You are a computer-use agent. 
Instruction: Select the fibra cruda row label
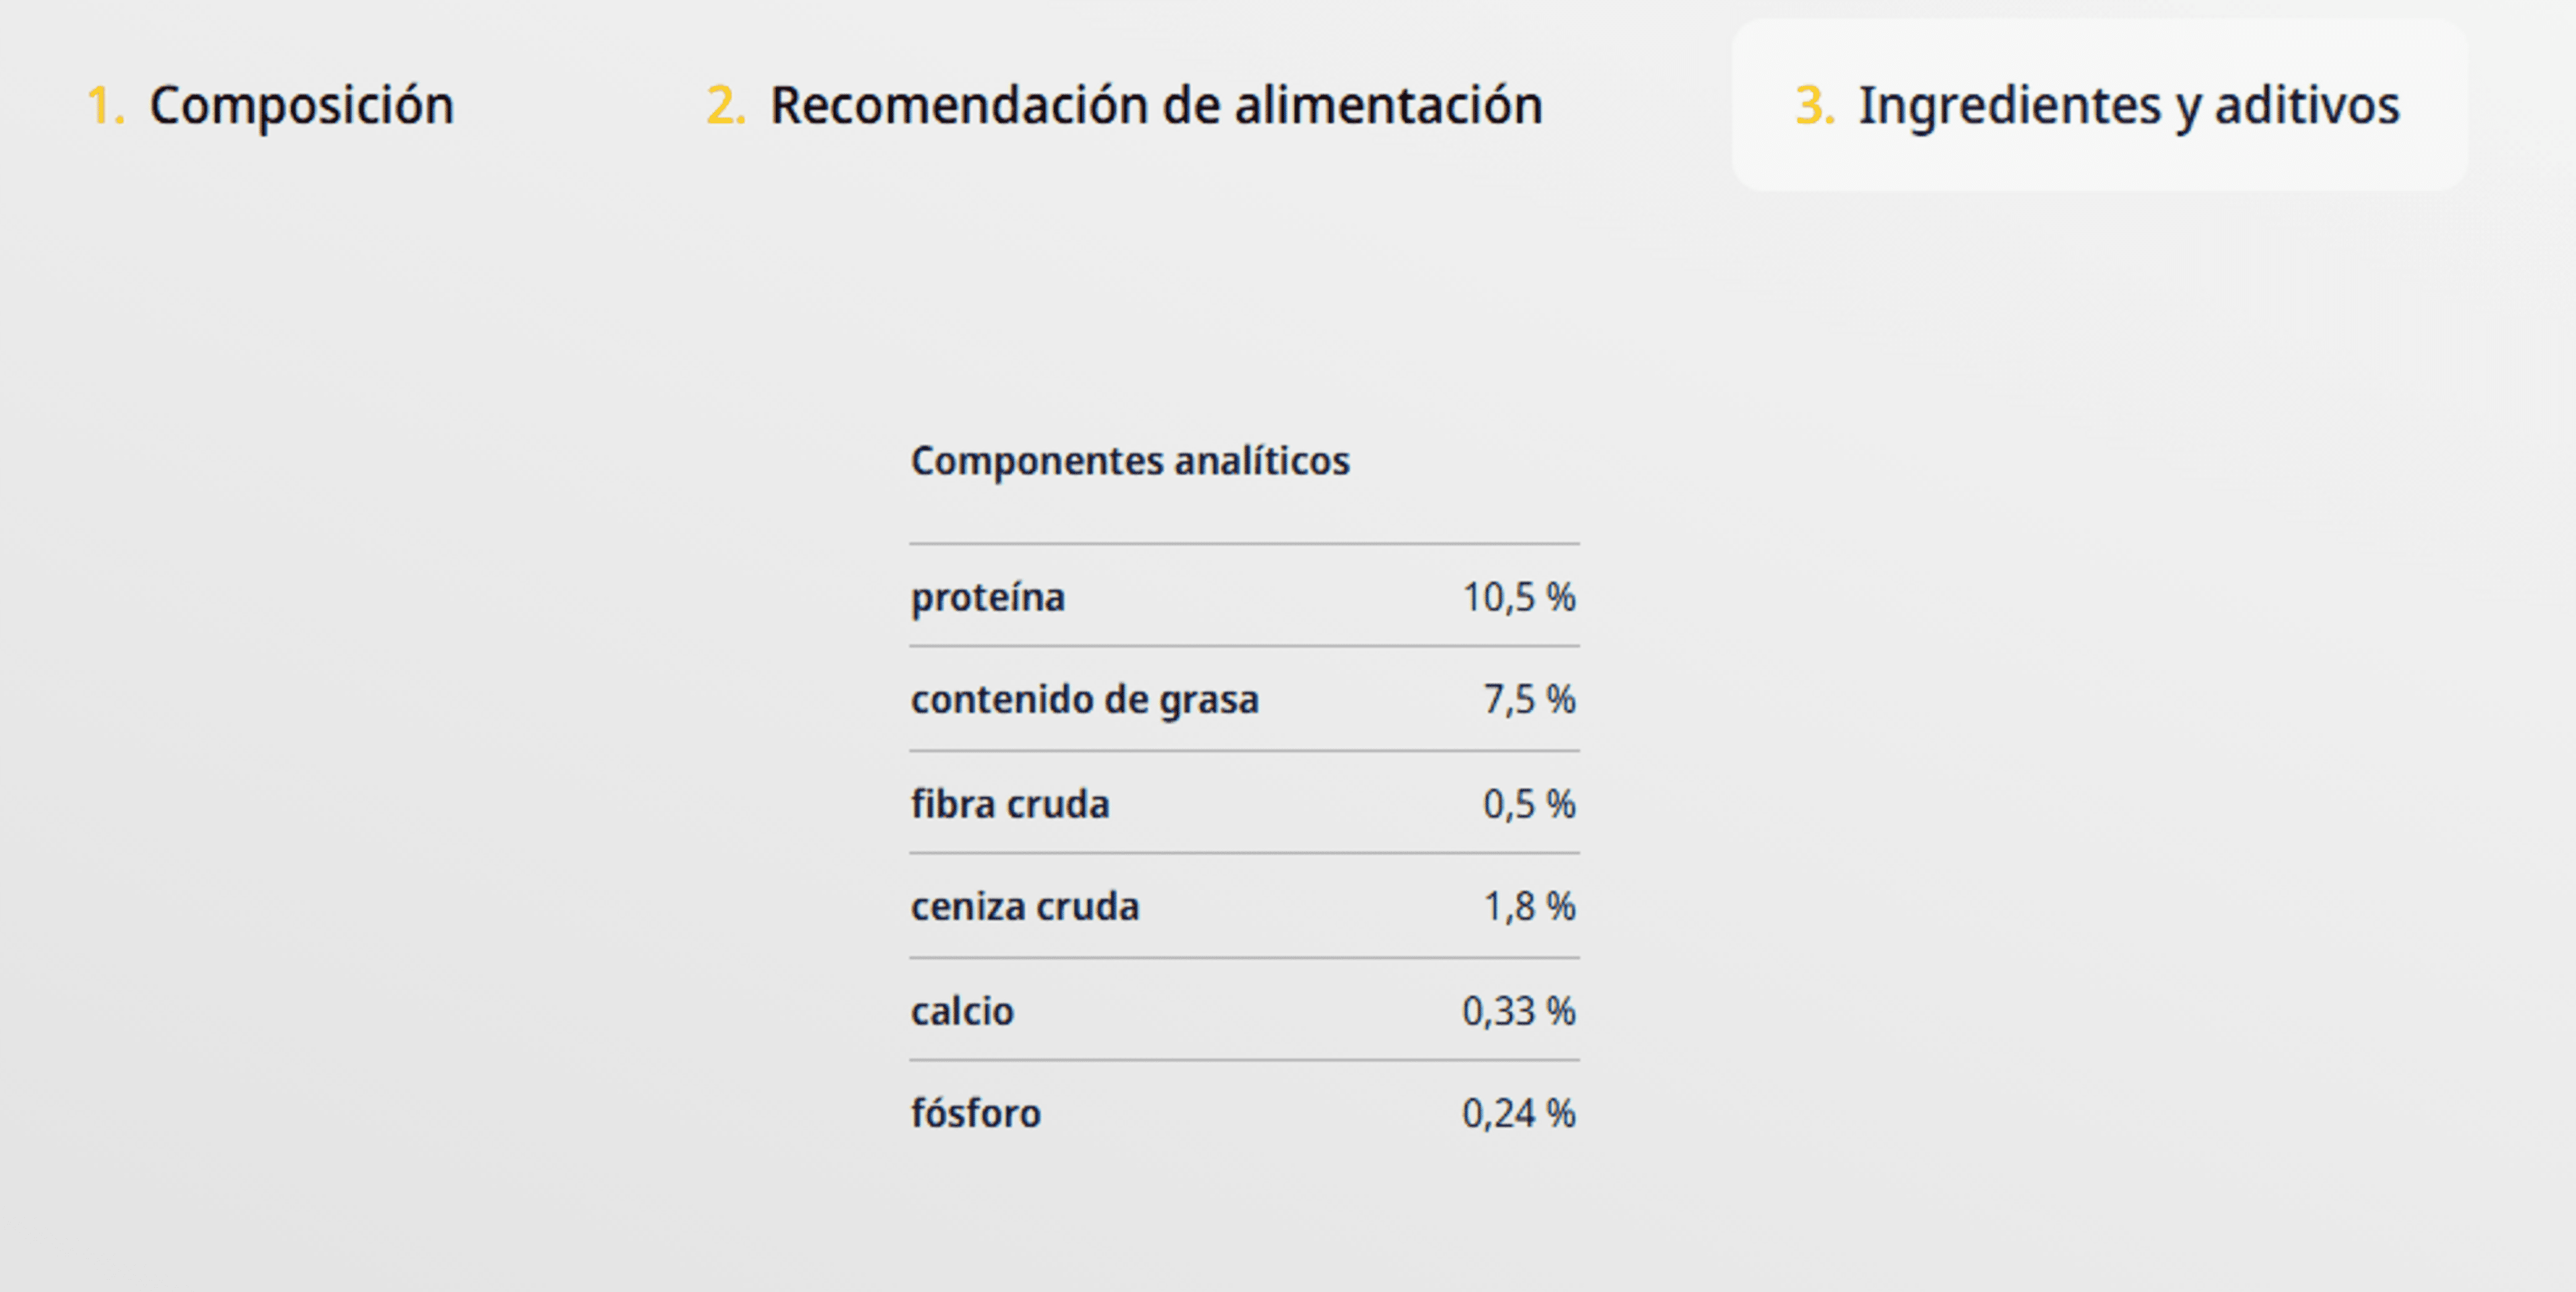pos(1010,804)
